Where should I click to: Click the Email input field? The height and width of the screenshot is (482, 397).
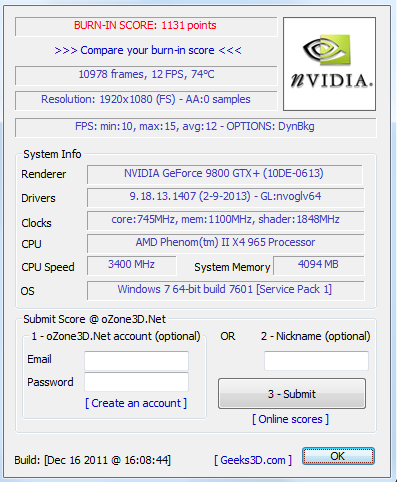coord(136,360)
